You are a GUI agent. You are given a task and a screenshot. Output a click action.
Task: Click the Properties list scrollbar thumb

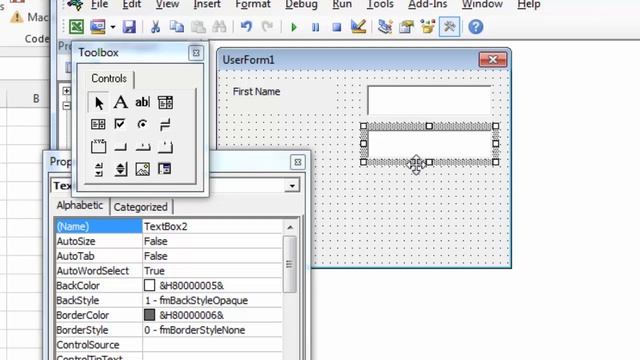[290, 264]
